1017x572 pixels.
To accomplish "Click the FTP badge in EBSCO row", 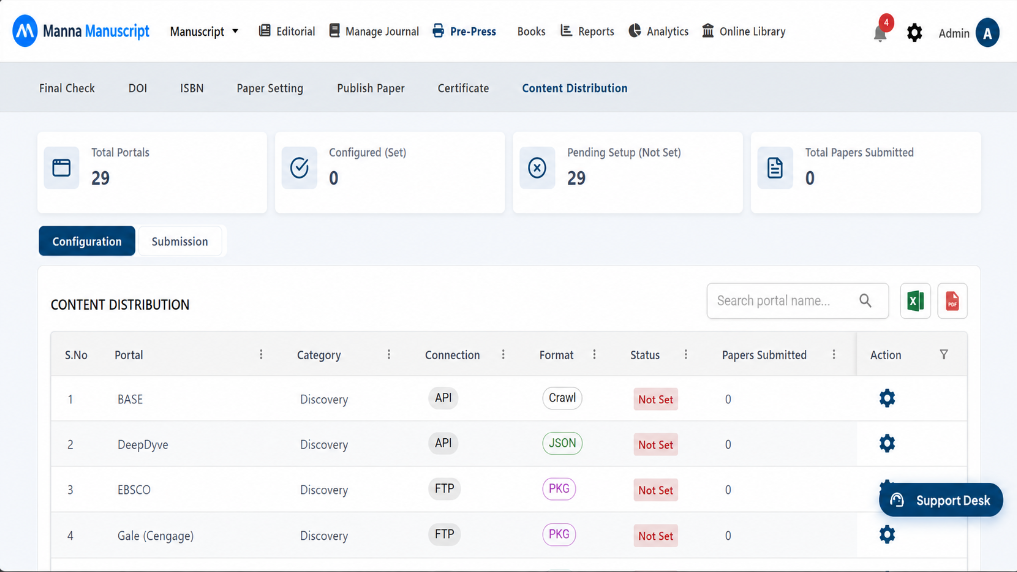I will pyautogui.click(x=444, y=489).
